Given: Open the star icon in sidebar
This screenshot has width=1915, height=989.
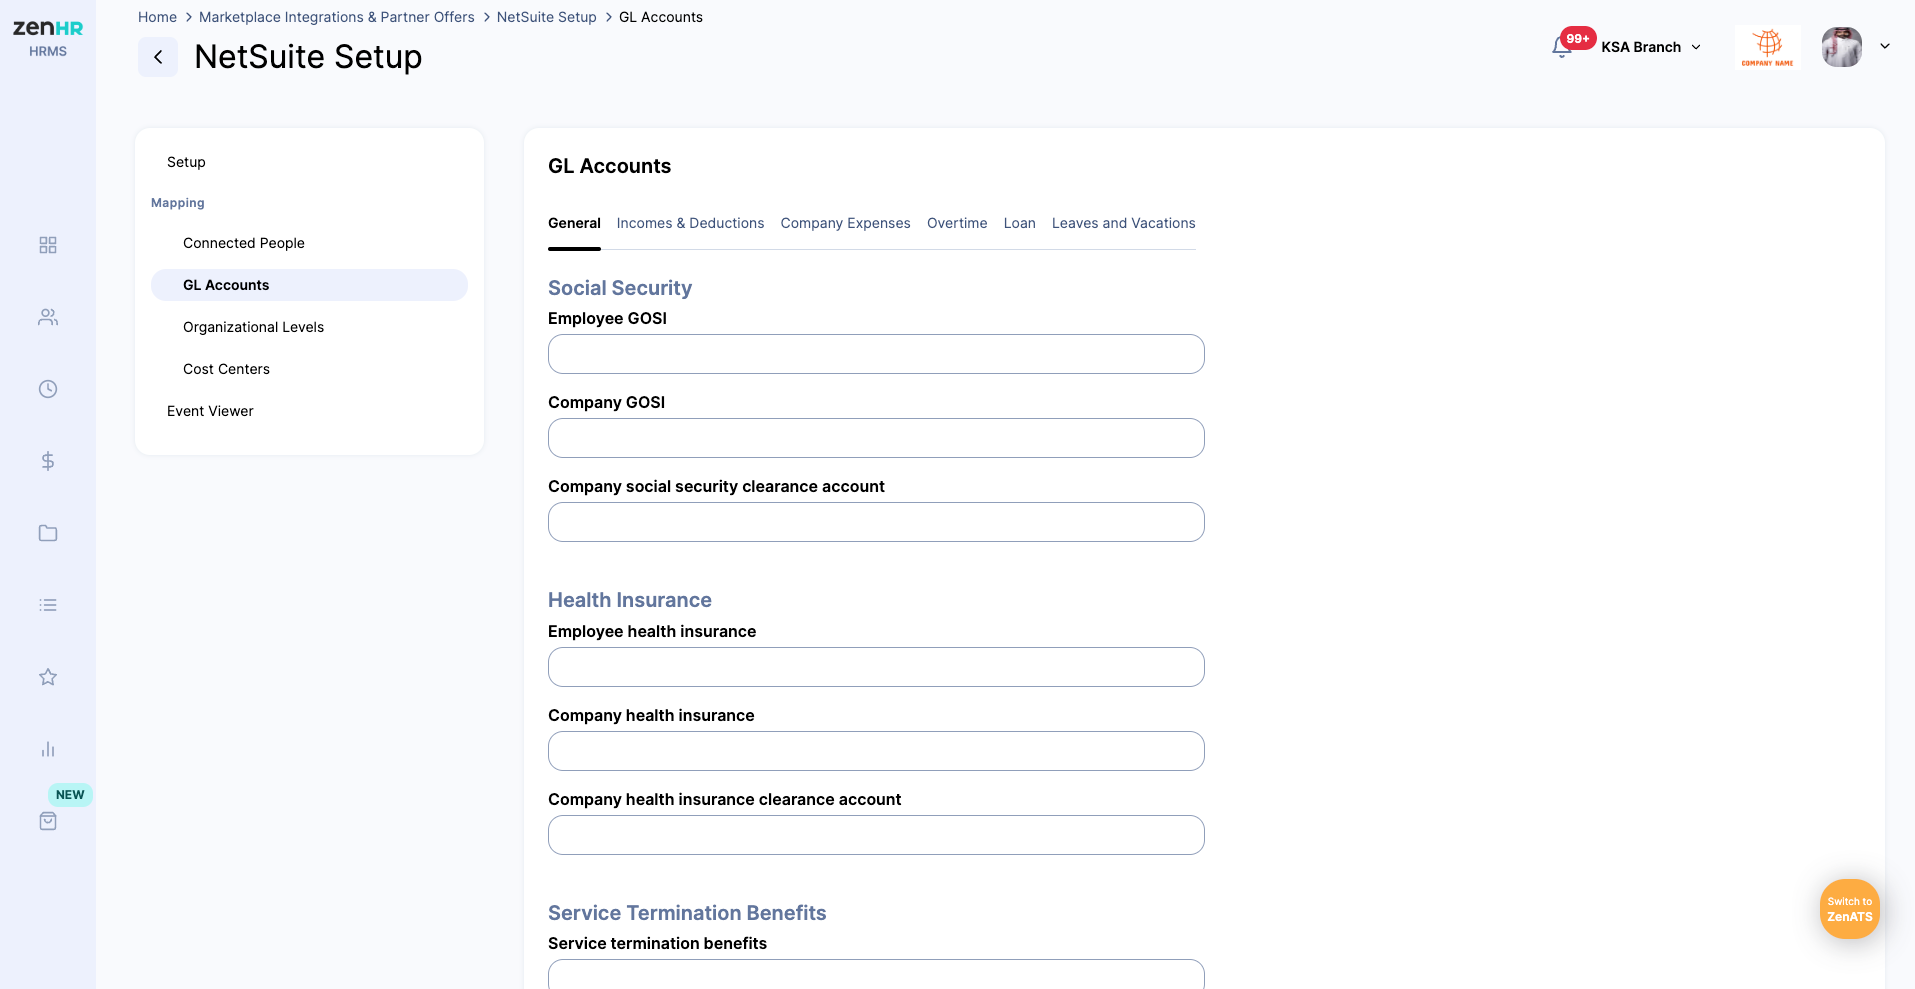Looking at the screenshot, I should coord(48,677).
